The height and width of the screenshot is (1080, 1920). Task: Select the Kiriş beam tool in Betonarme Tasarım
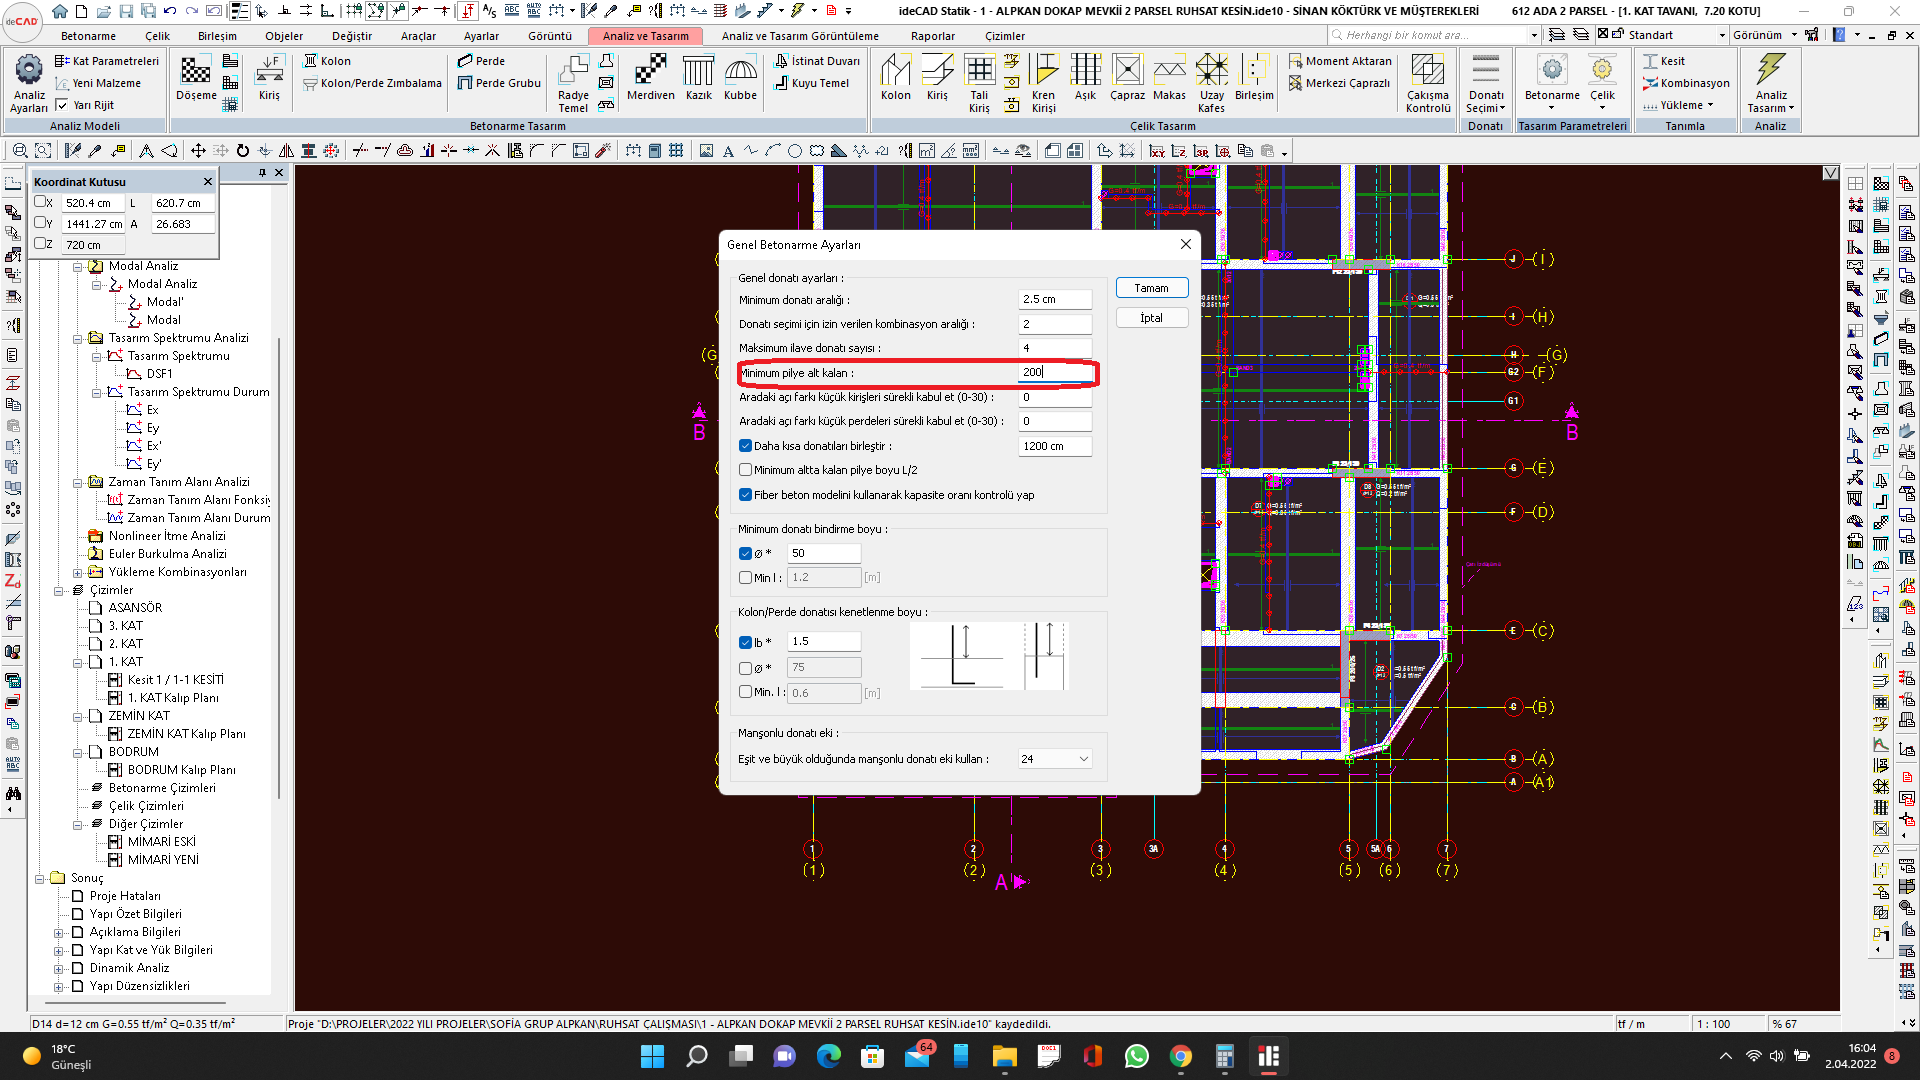(269, 79)
